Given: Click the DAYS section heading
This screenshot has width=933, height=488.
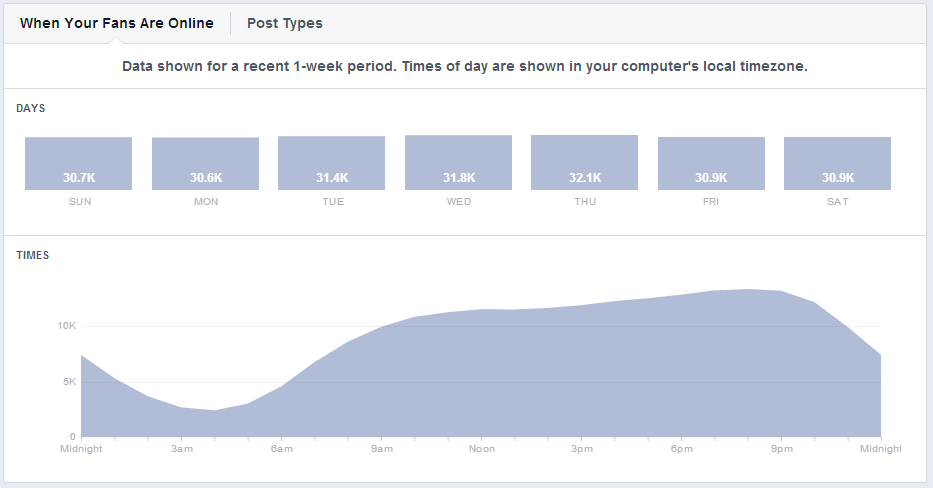Looking at the screenshot, I should tap(30, 108).
